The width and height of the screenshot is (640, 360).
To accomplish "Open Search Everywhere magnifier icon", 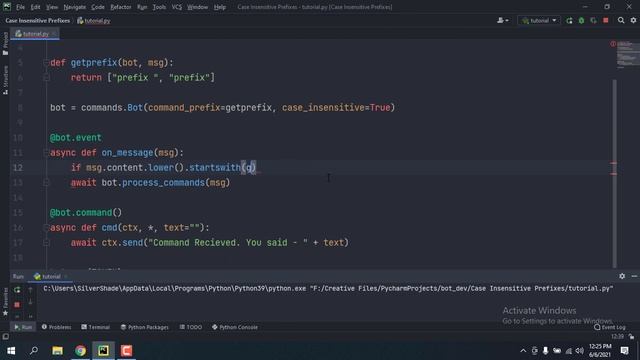I will point(621,20).
